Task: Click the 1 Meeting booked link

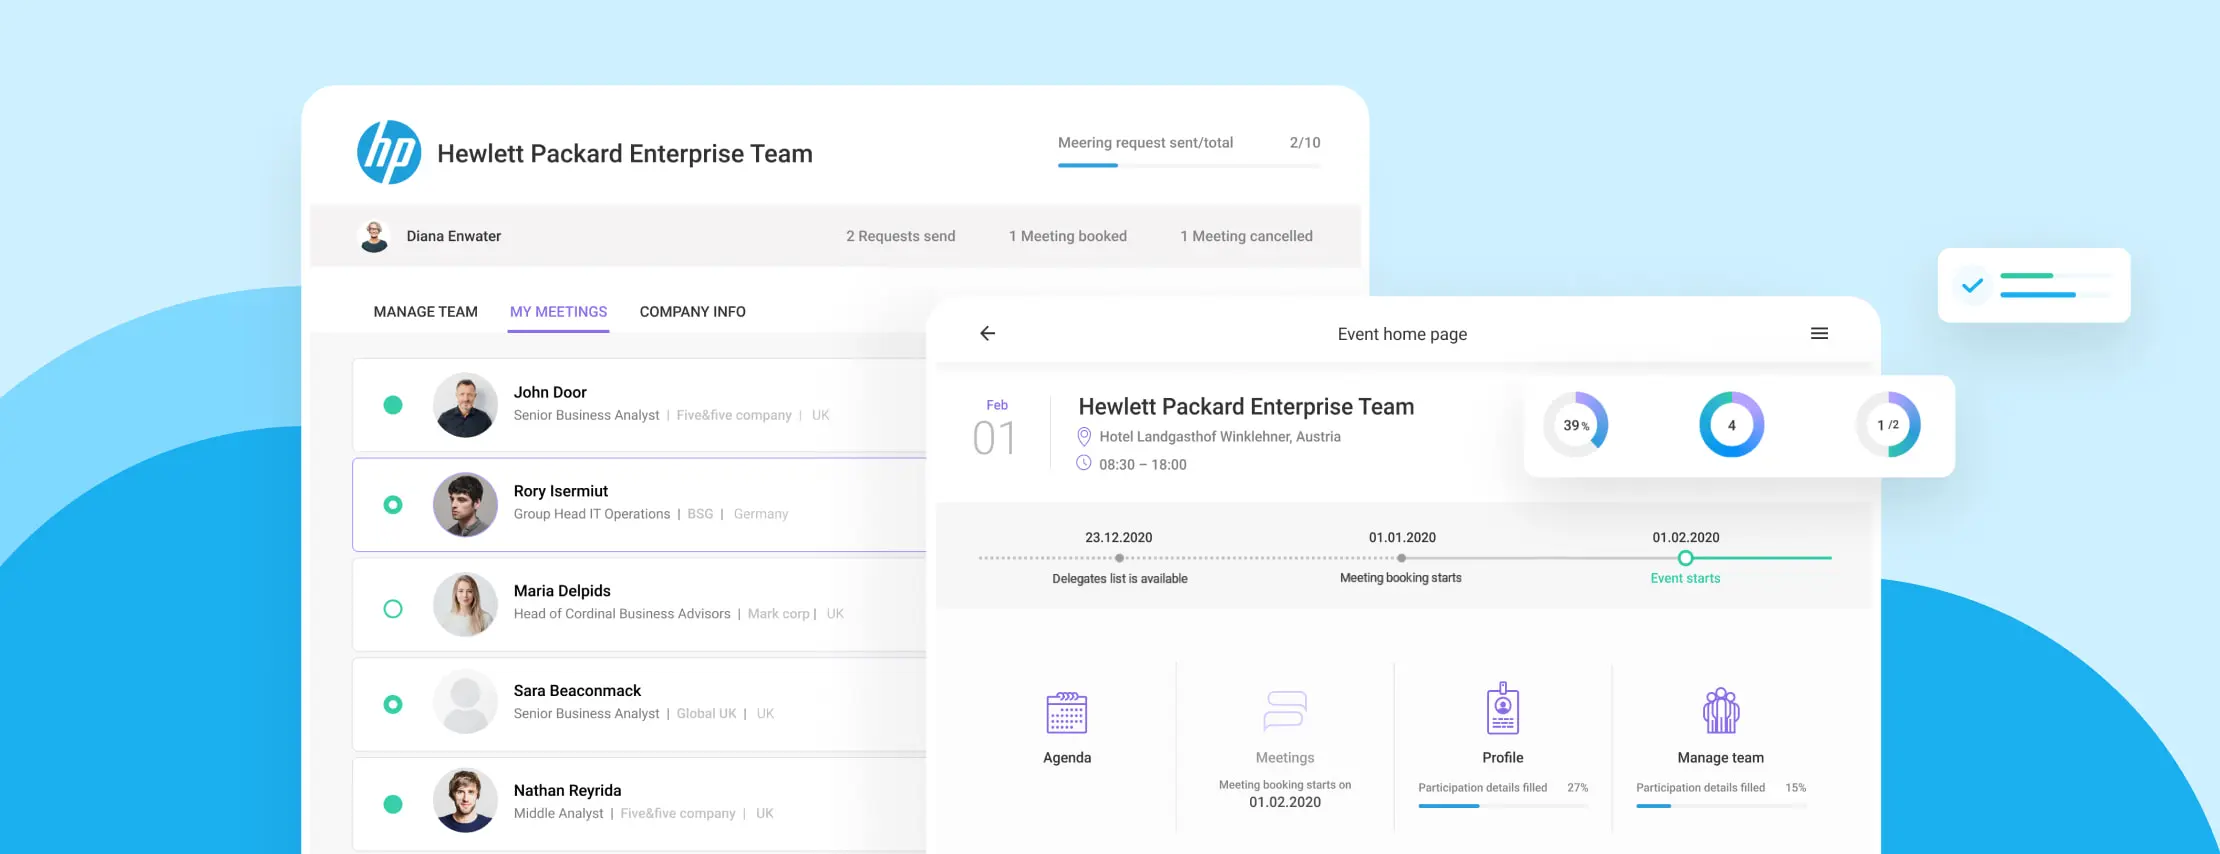Action: point(1067,236)
